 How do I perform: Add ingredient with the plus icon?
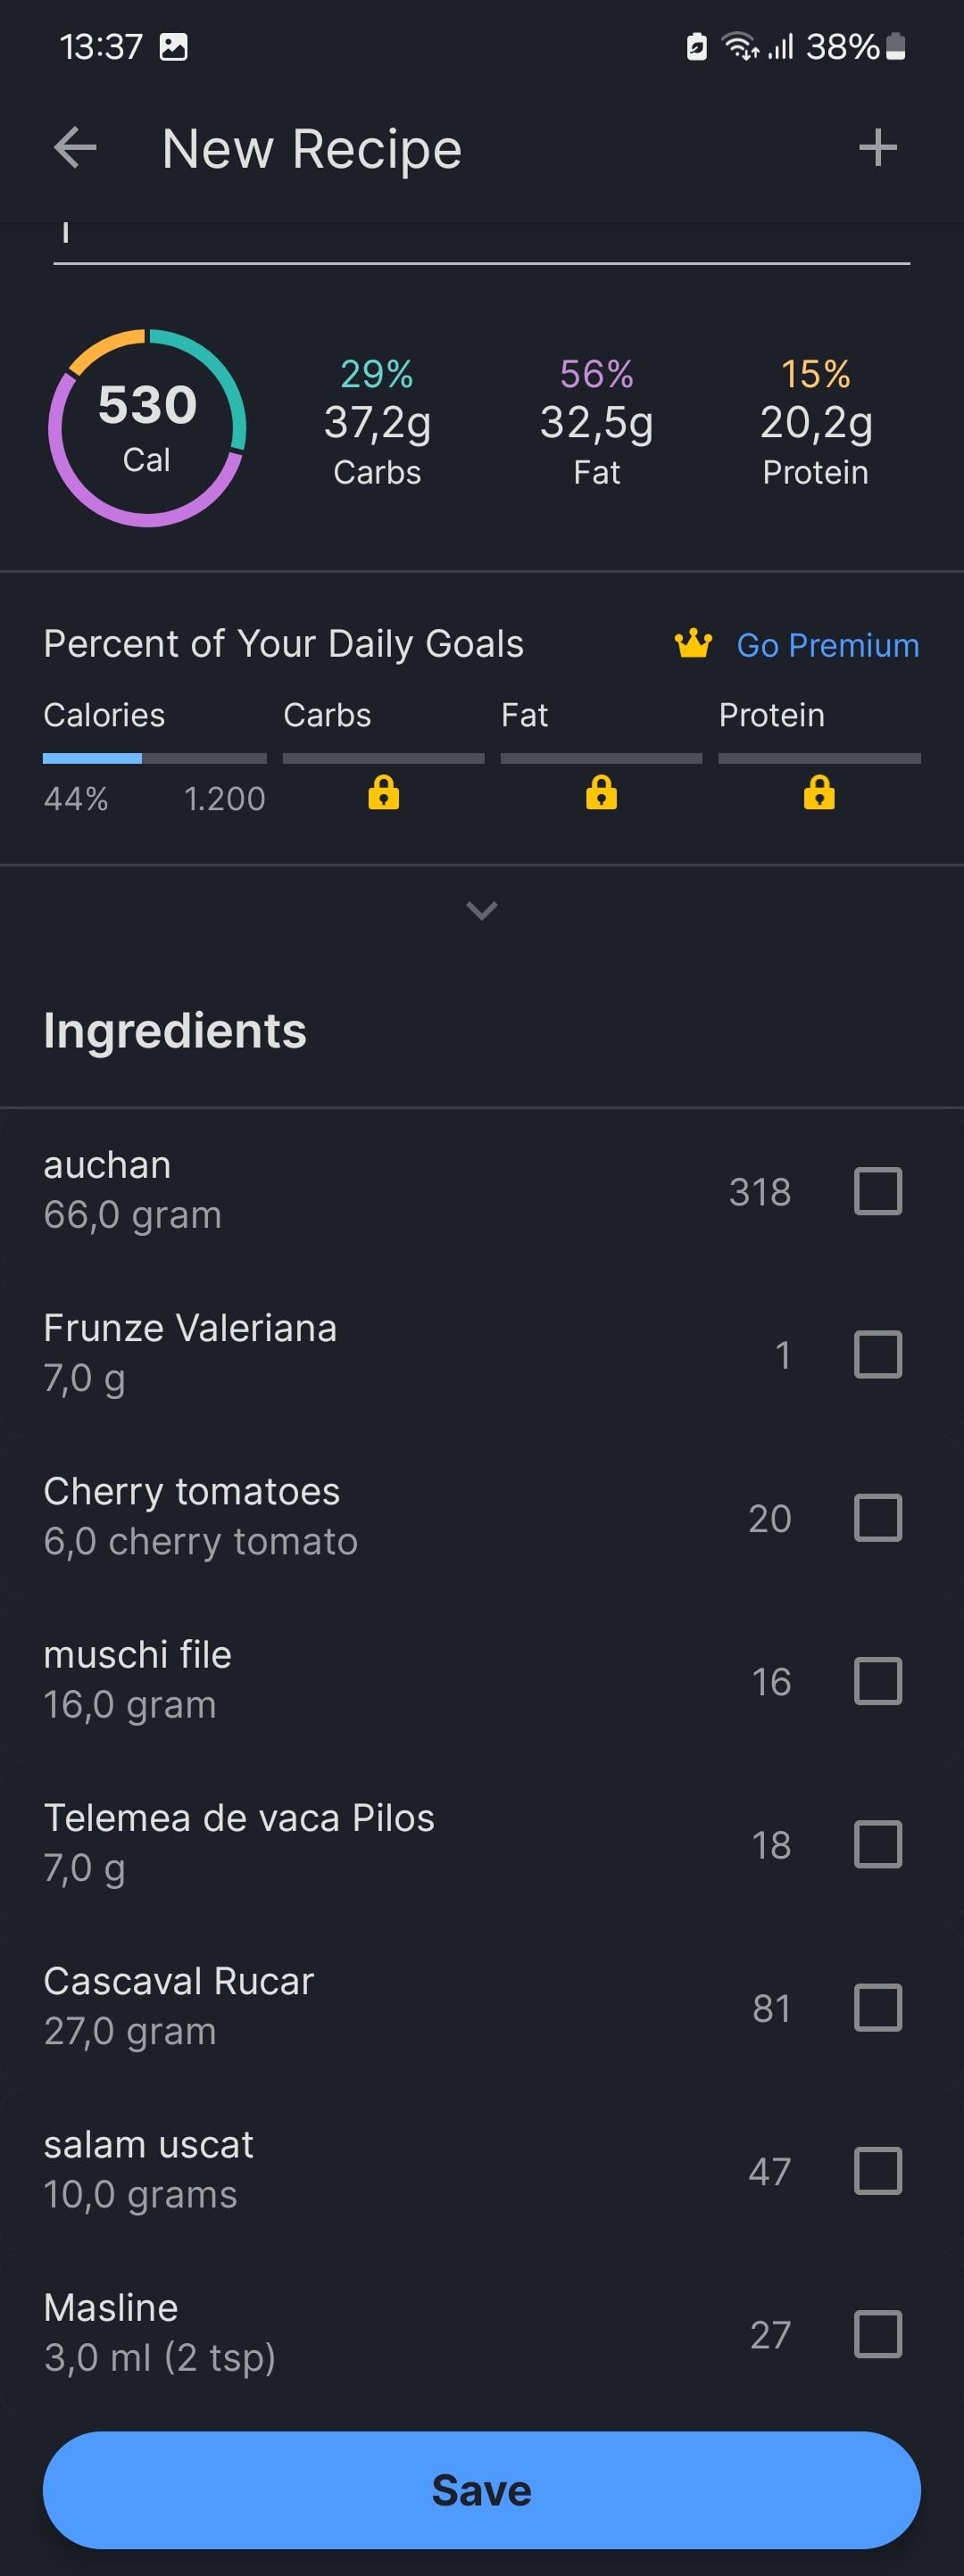coord(877,148)
